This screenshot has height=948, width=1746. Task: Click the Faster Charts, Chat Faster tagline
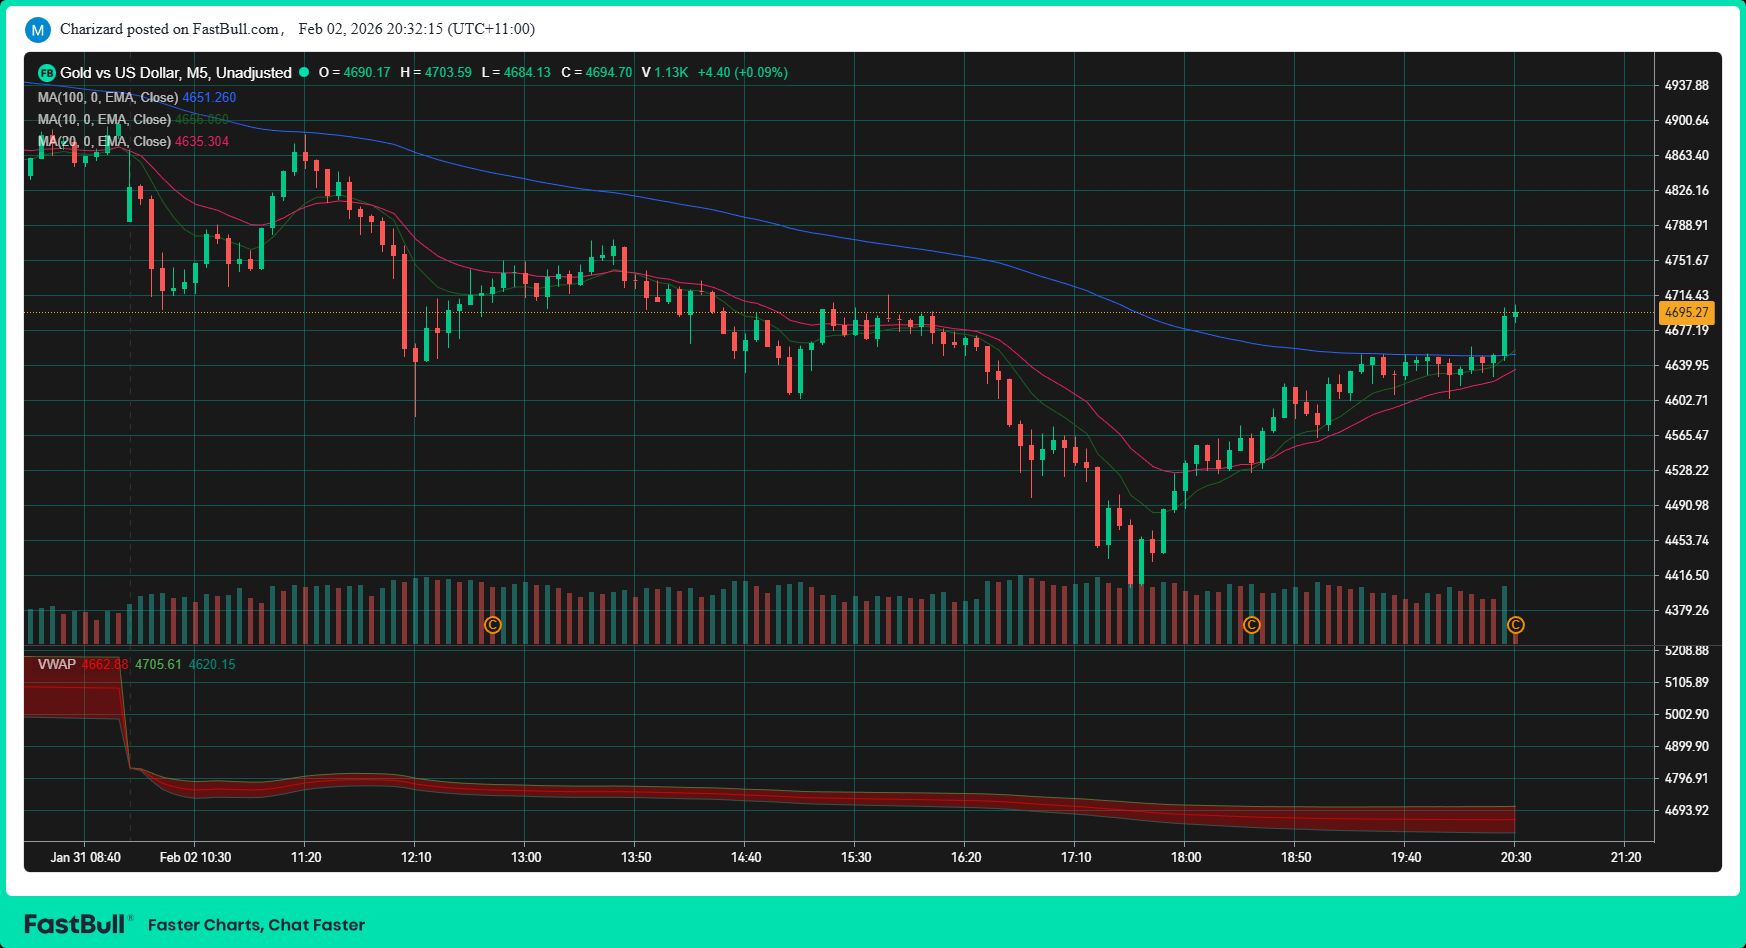[256, 925]
